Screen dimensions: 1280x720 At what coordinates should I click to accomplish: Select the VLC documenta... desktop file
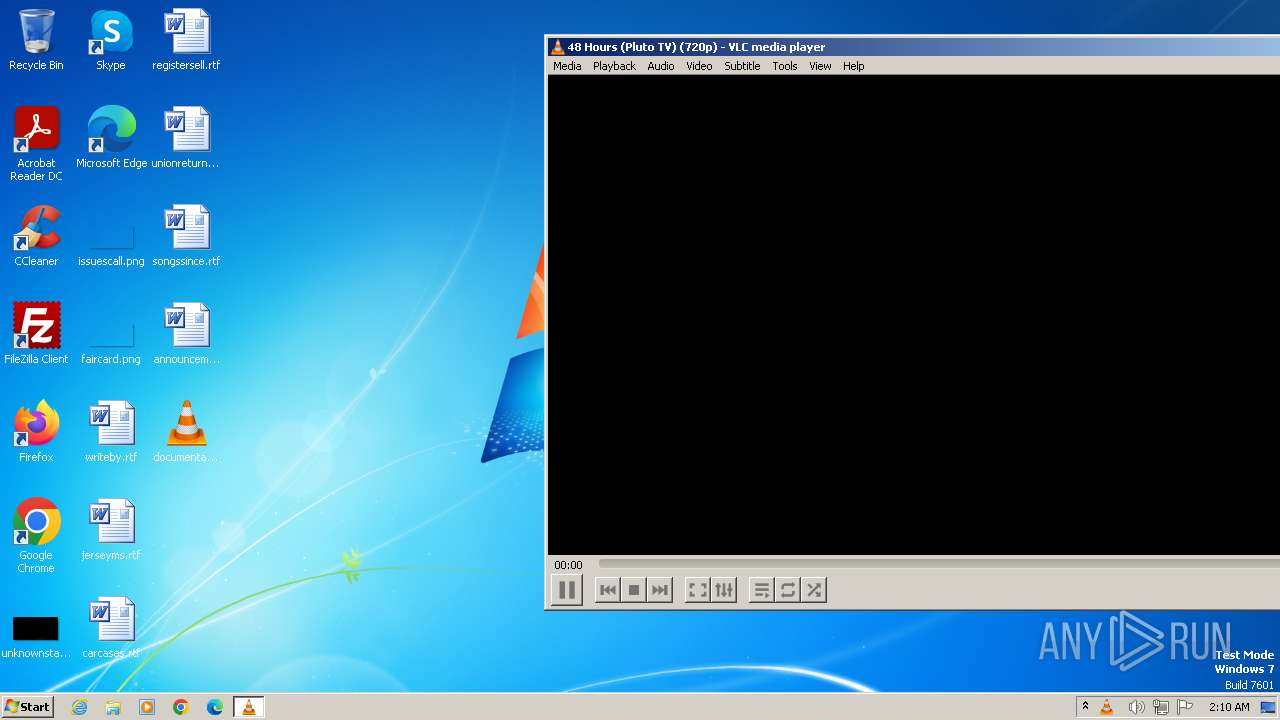tap(186, 432)
